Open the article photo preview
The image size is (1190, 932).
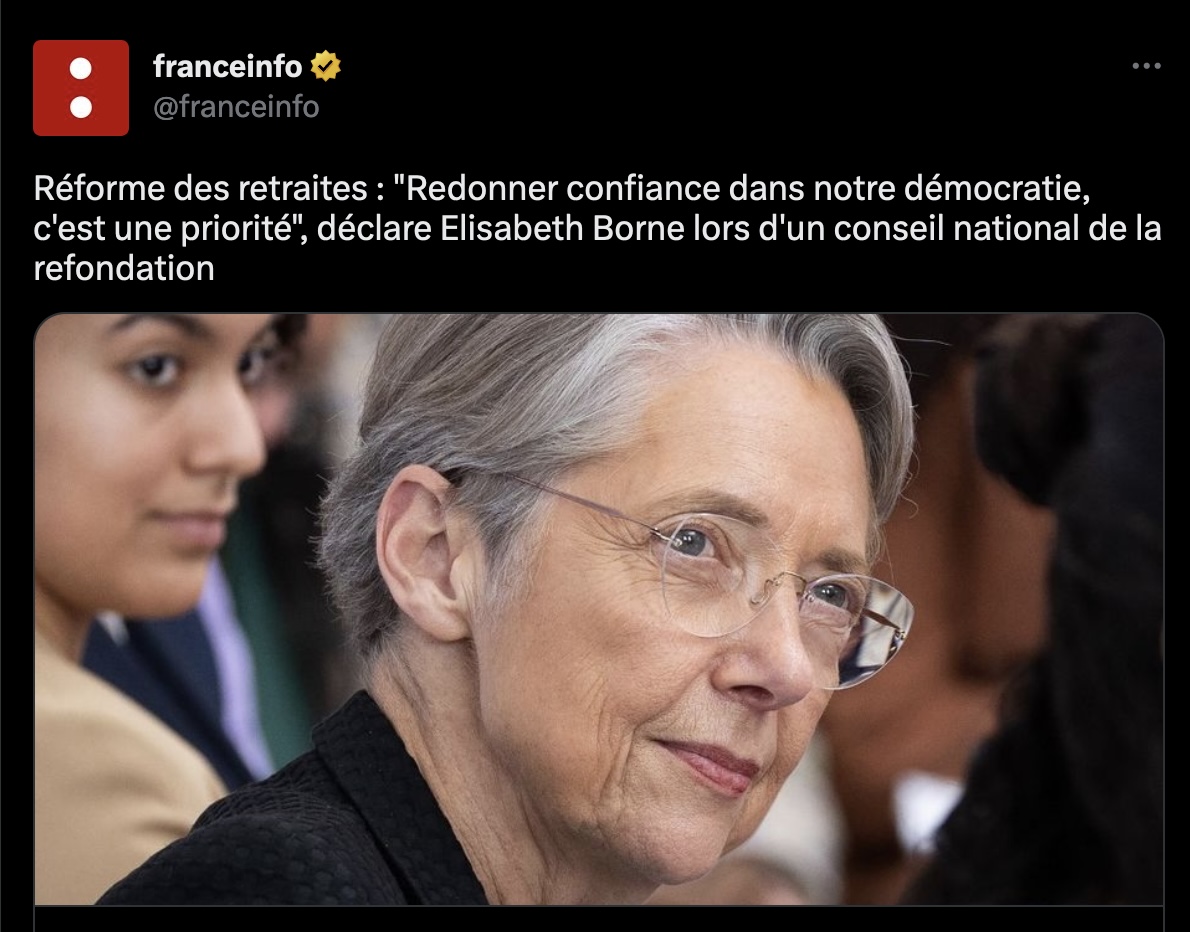(x=599, y=609)
